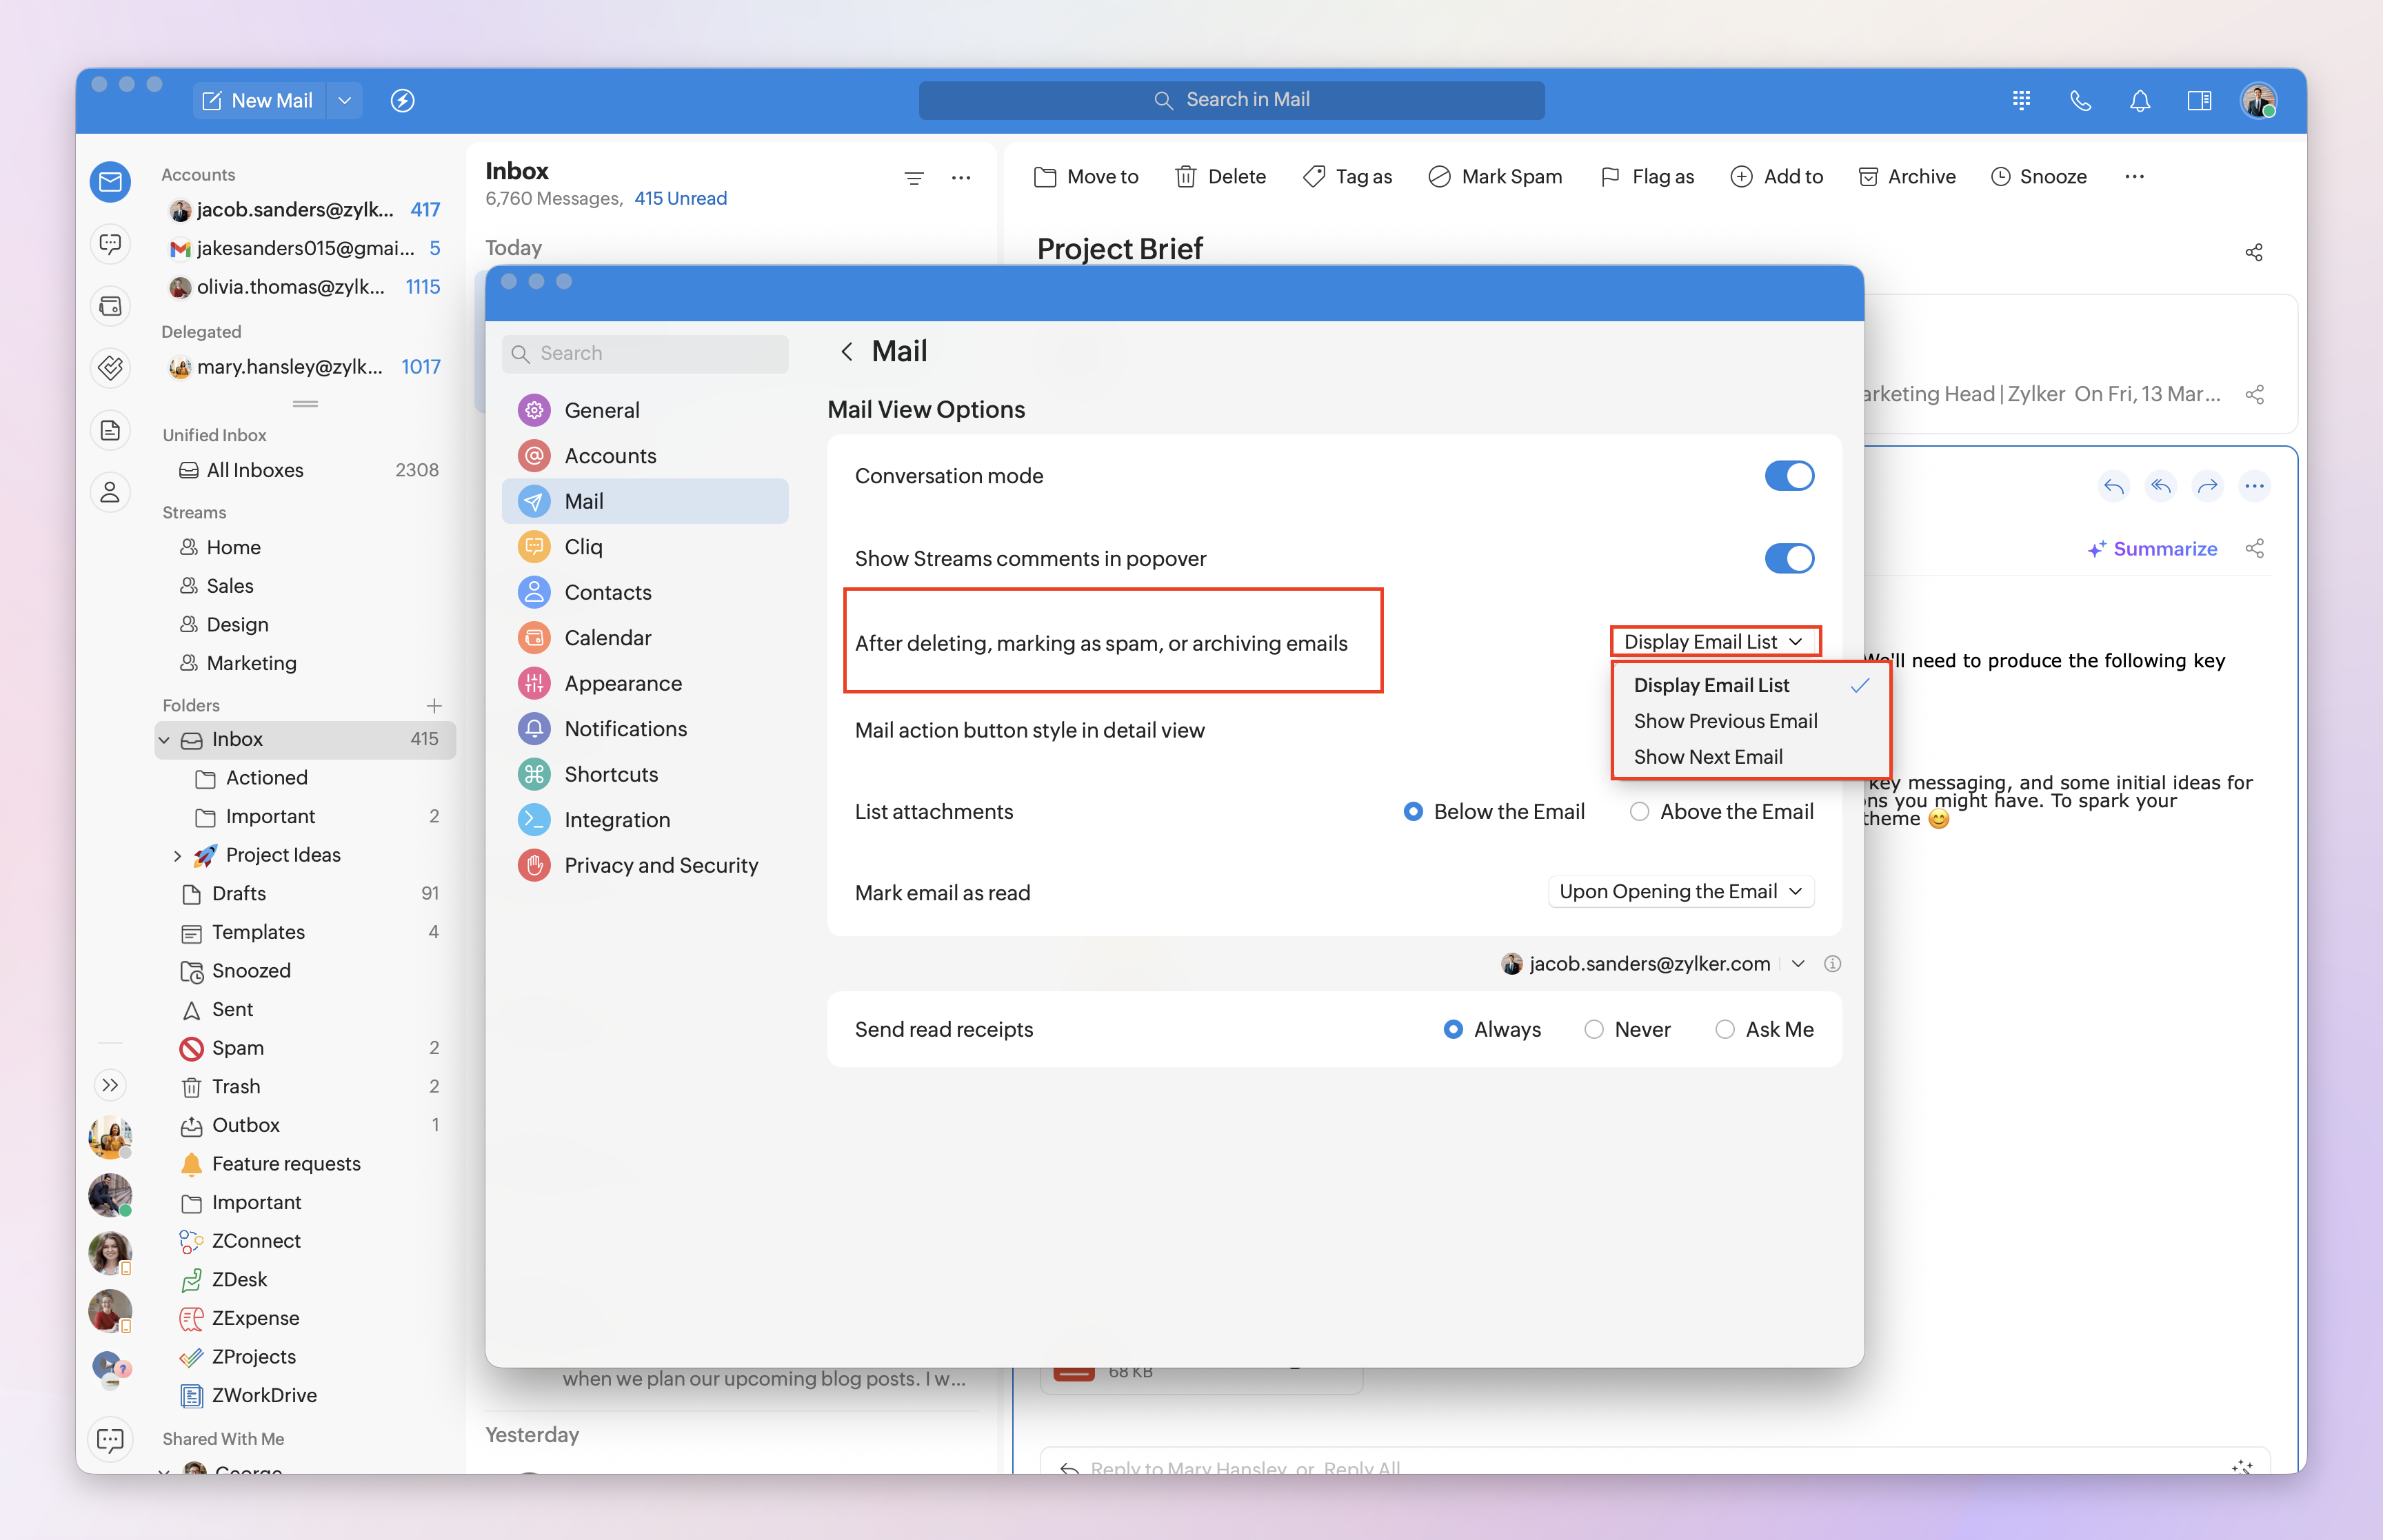Screen dimensions: 2383x1540
Task: Choose Show Next Email option
Action: [x=1708, y=757]
